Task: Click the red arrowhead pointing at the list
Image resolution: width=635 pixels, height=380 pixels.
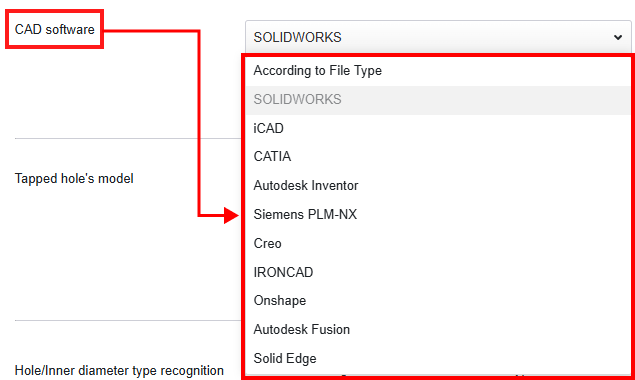Action: (x=232, y=215)
